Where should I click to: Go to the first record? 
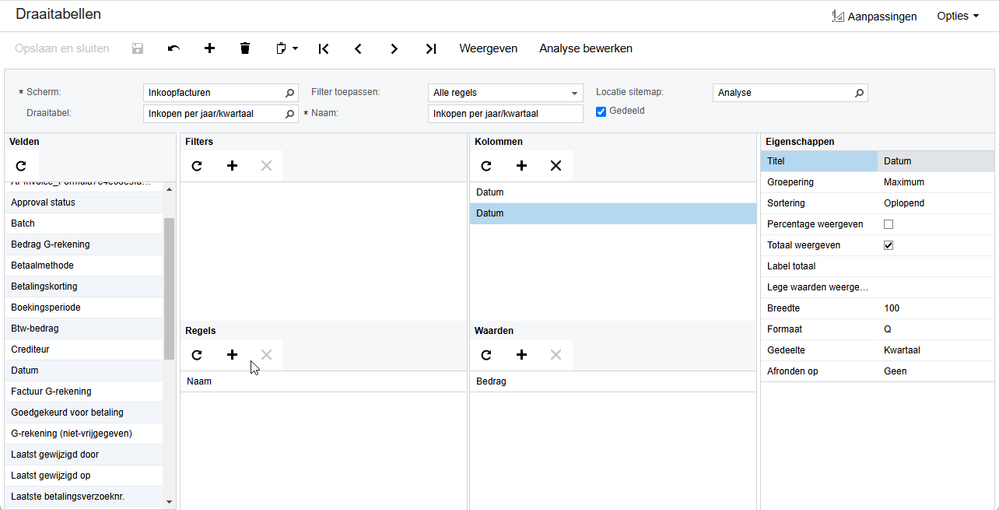point(324,48)
